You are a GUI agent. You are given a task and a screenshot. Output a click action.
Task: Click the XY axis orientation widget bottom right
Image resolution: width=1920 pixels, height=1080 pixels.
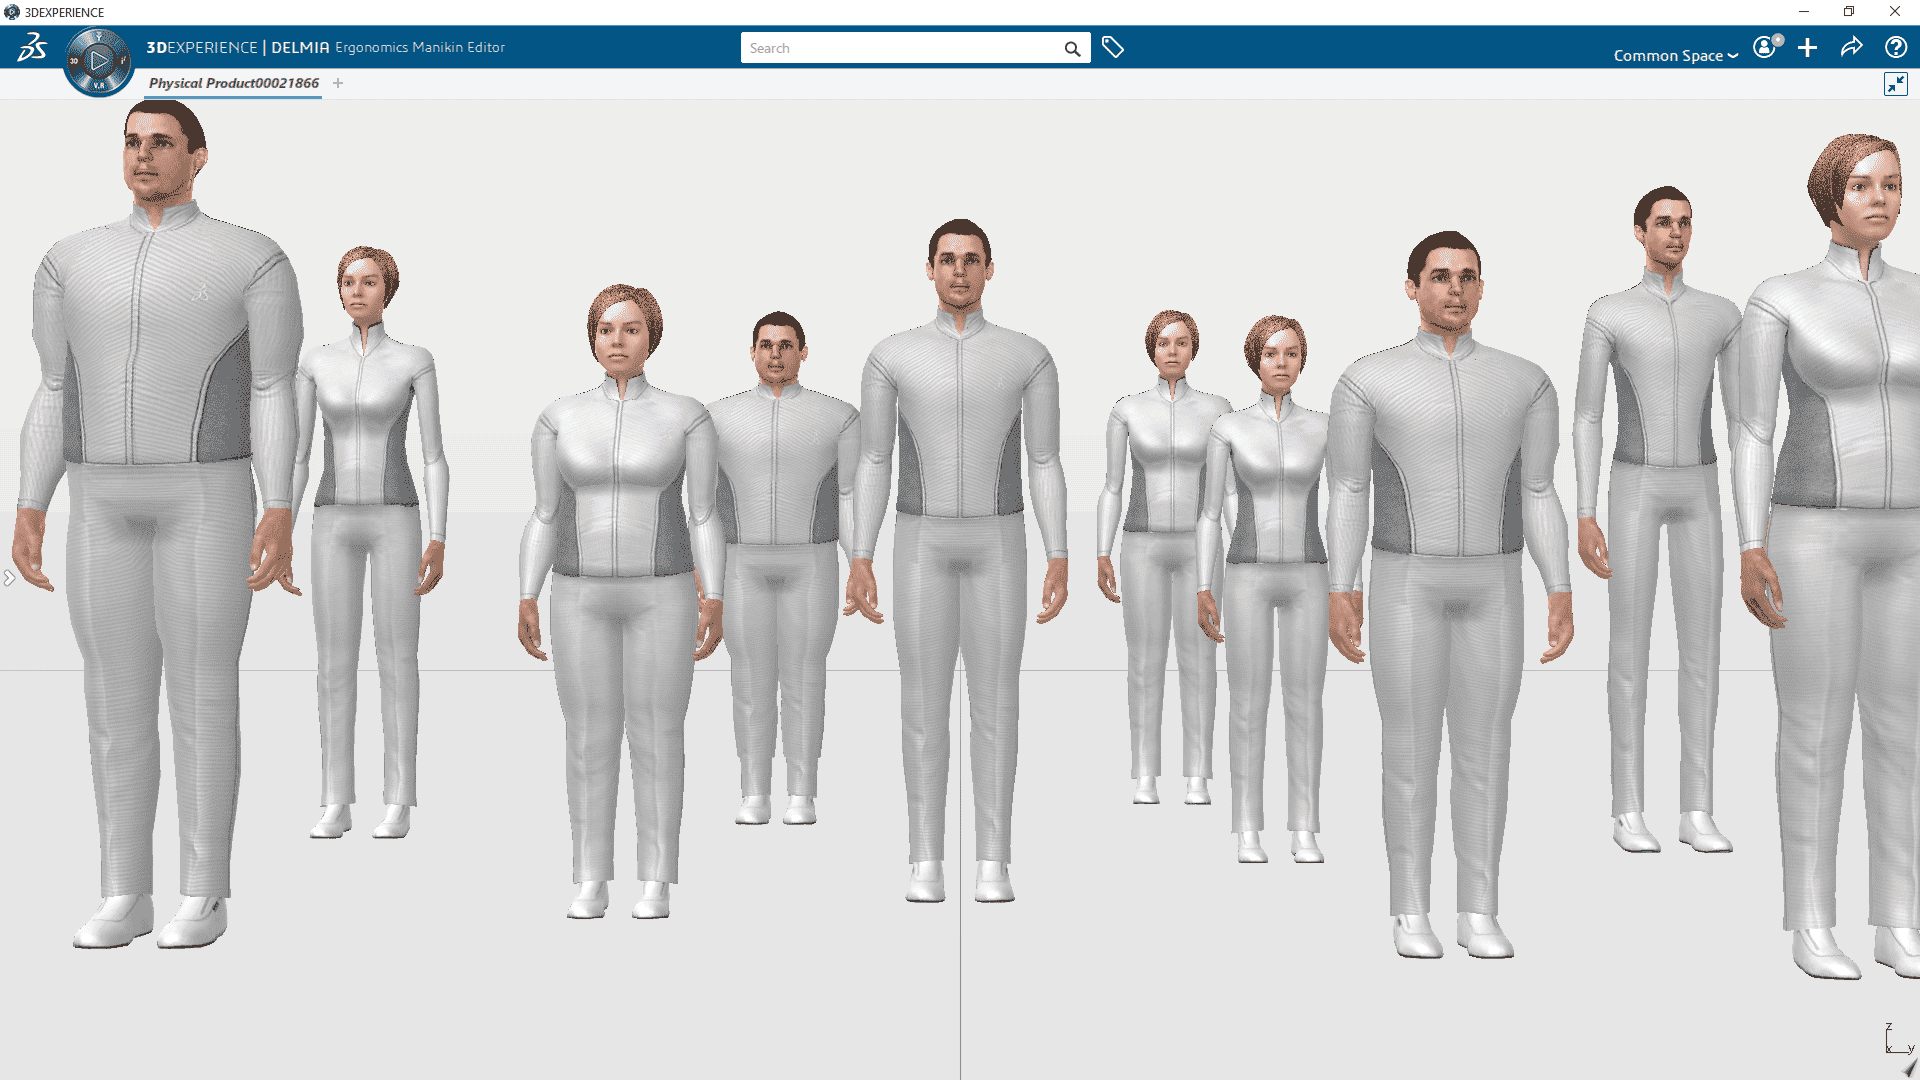tap(1896, 1040)
